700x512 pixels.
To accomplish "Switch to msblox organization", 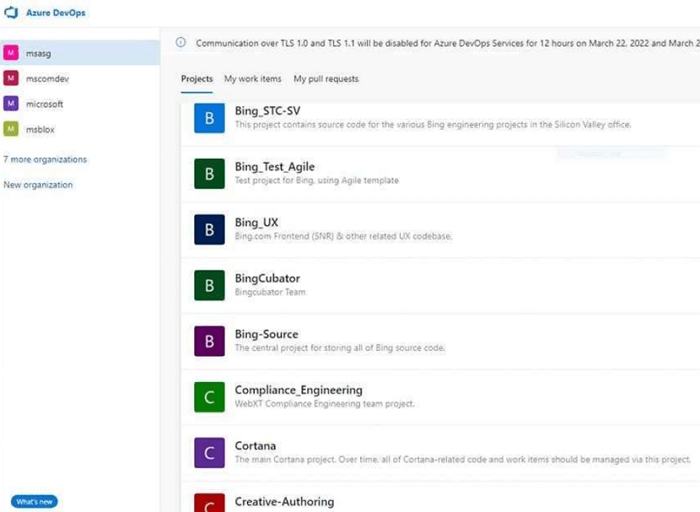I will (x=80, y=129).
